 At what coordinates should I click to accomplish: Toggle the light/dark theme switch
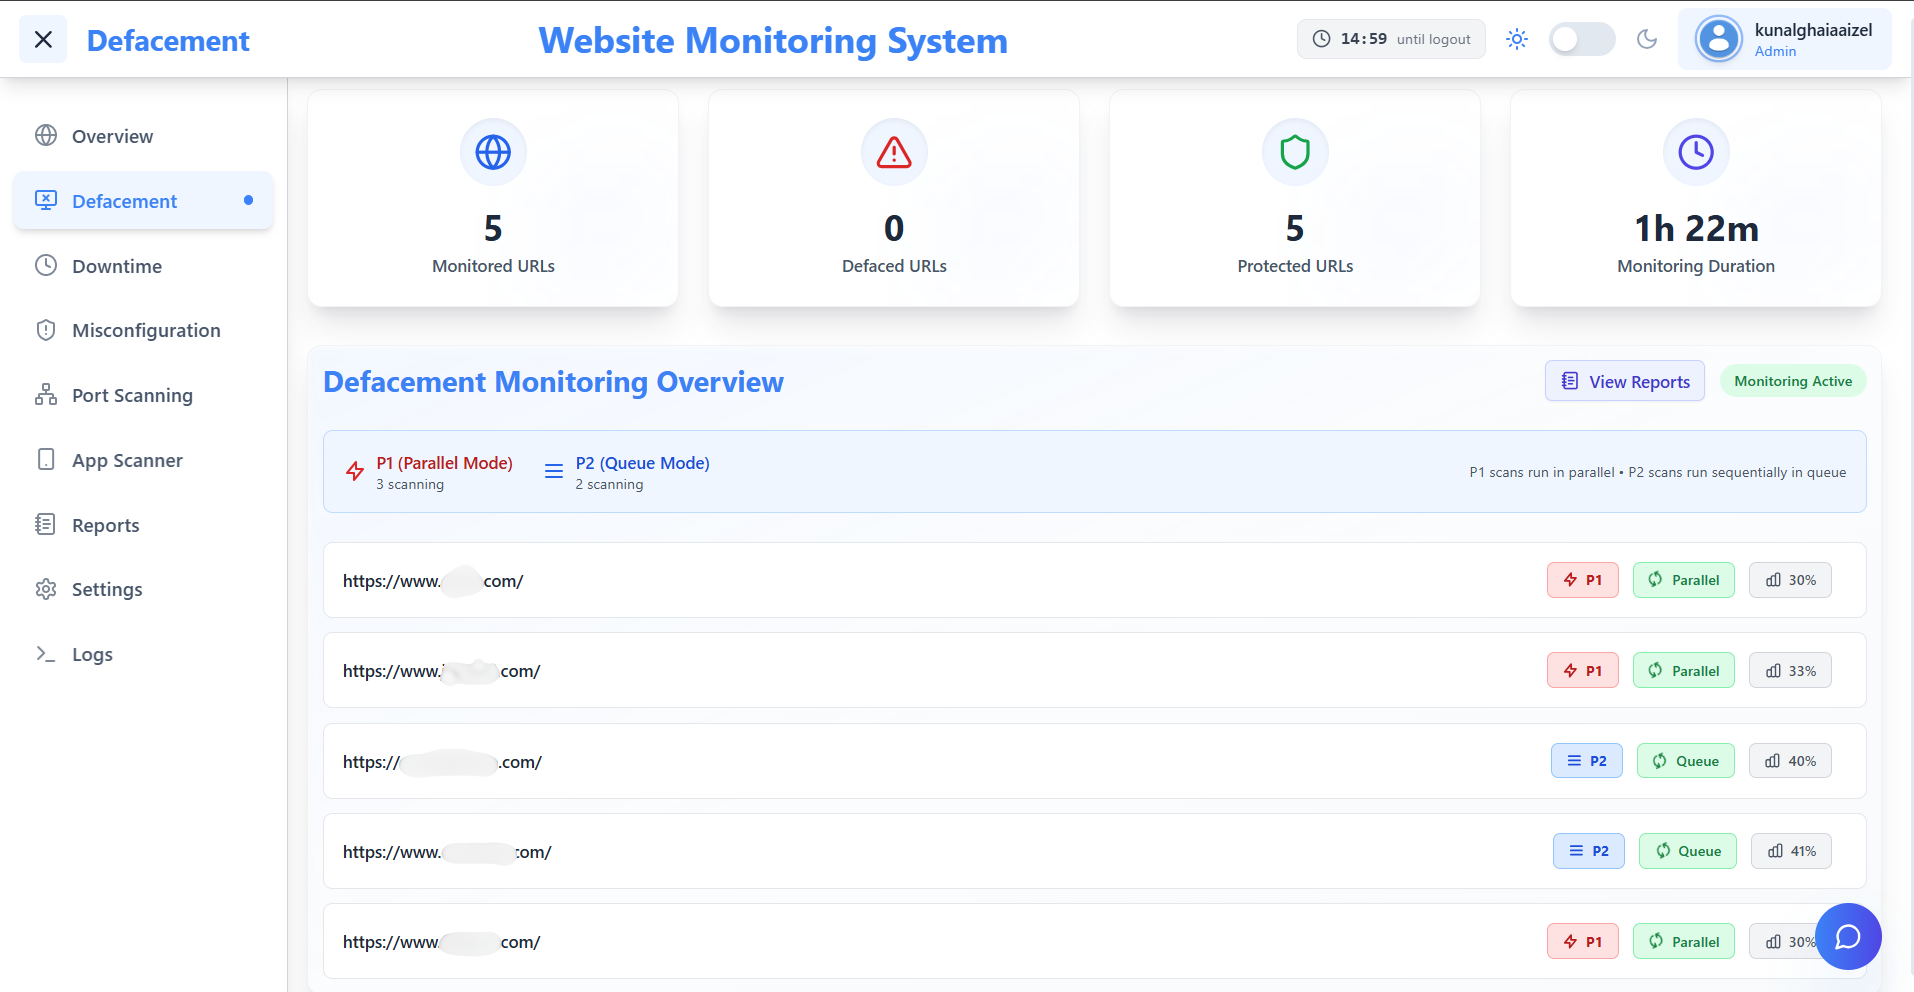pyautogui.click(x=1581, y=39)
